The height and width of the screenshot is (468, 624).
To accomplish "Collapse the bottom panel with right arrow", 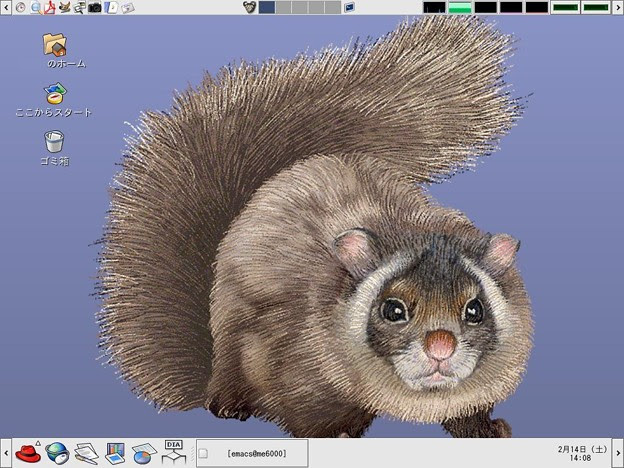I will click(x=618, y=453).
